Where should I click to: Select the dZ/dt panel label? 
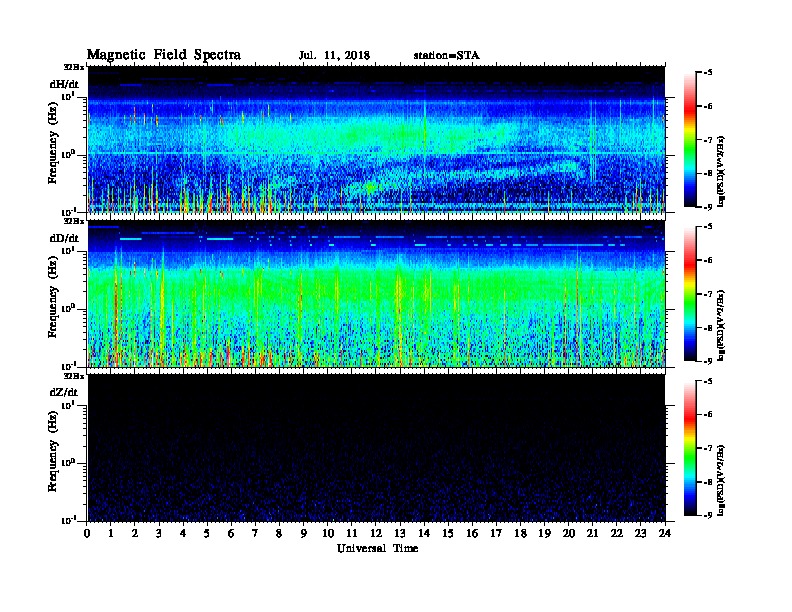(x=64, y=392)
